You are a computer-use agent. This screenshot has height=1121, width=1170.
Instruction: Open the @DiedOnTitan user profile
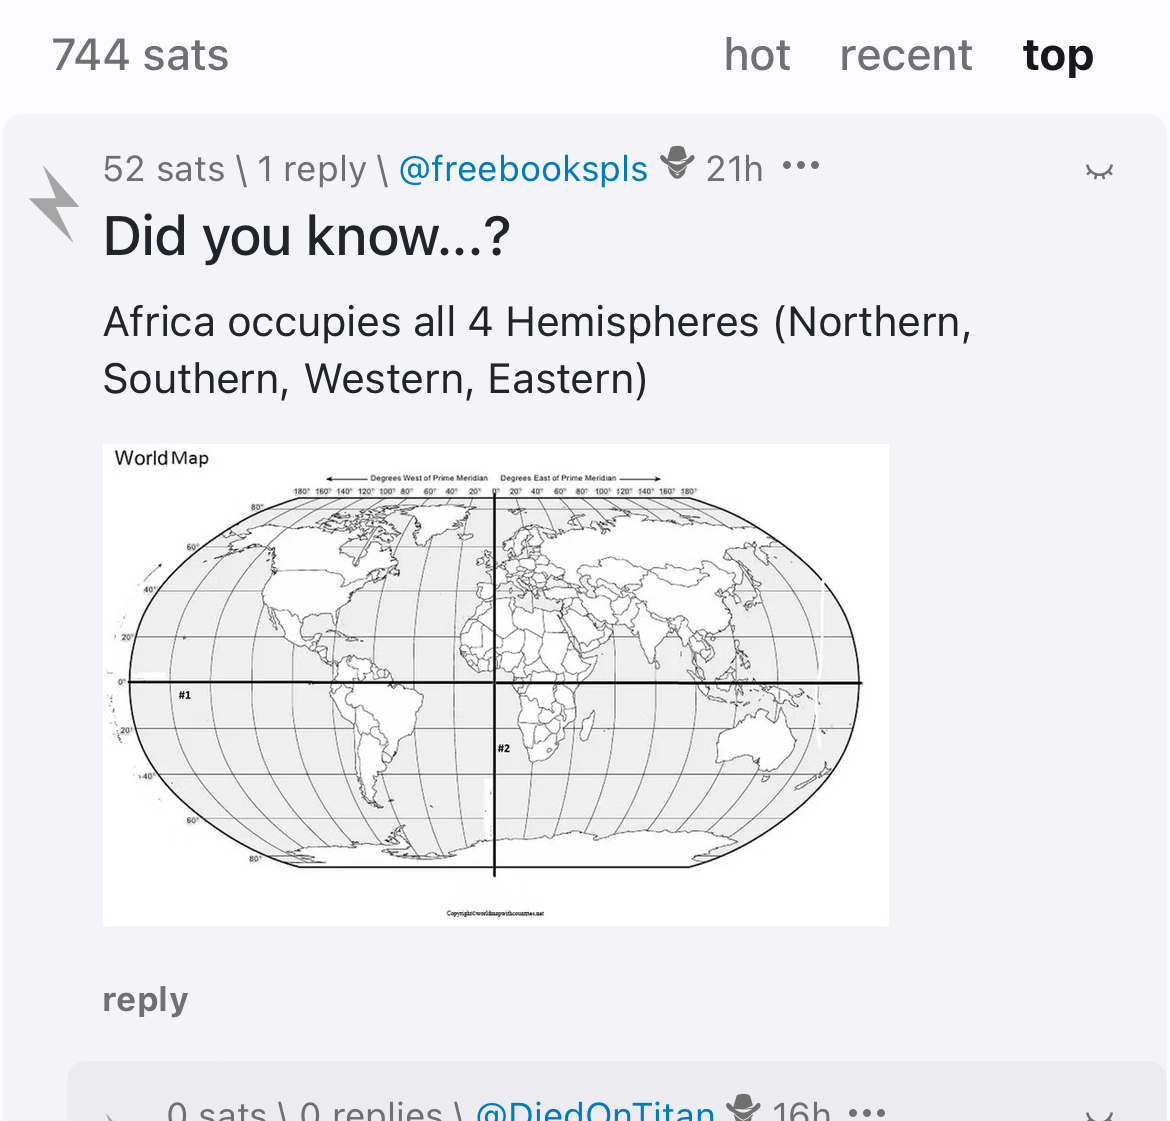click(595, 1111)
